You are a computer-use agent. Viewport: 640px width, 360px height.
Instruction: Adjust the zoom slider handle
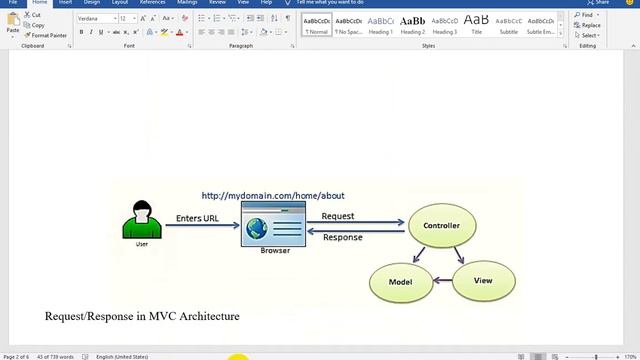(596, 357)
